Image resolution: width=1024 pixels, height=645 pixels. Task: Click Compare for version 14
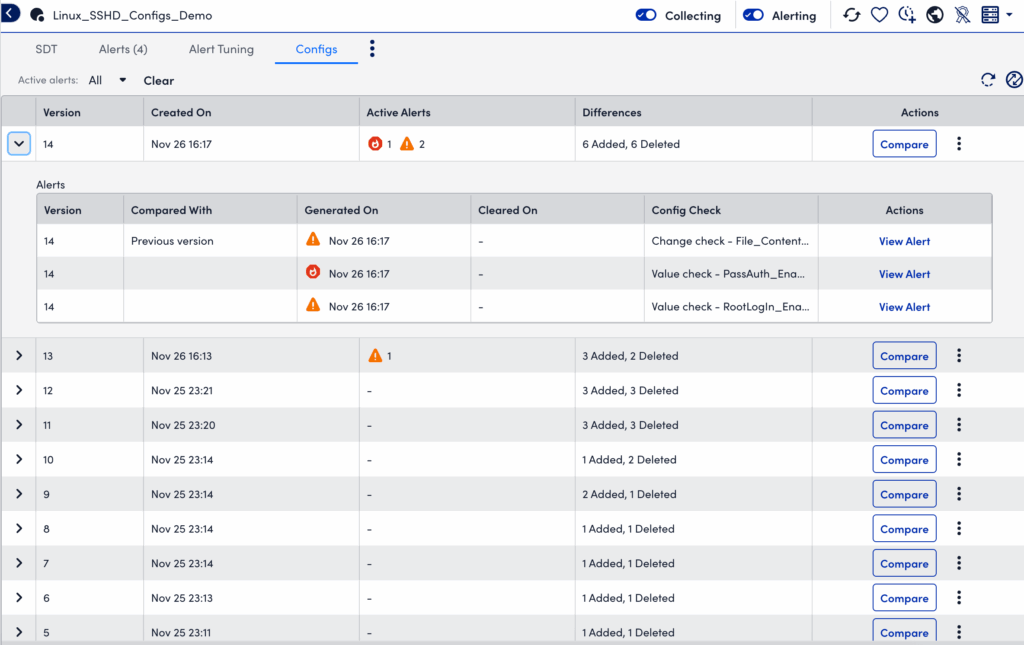904,144
